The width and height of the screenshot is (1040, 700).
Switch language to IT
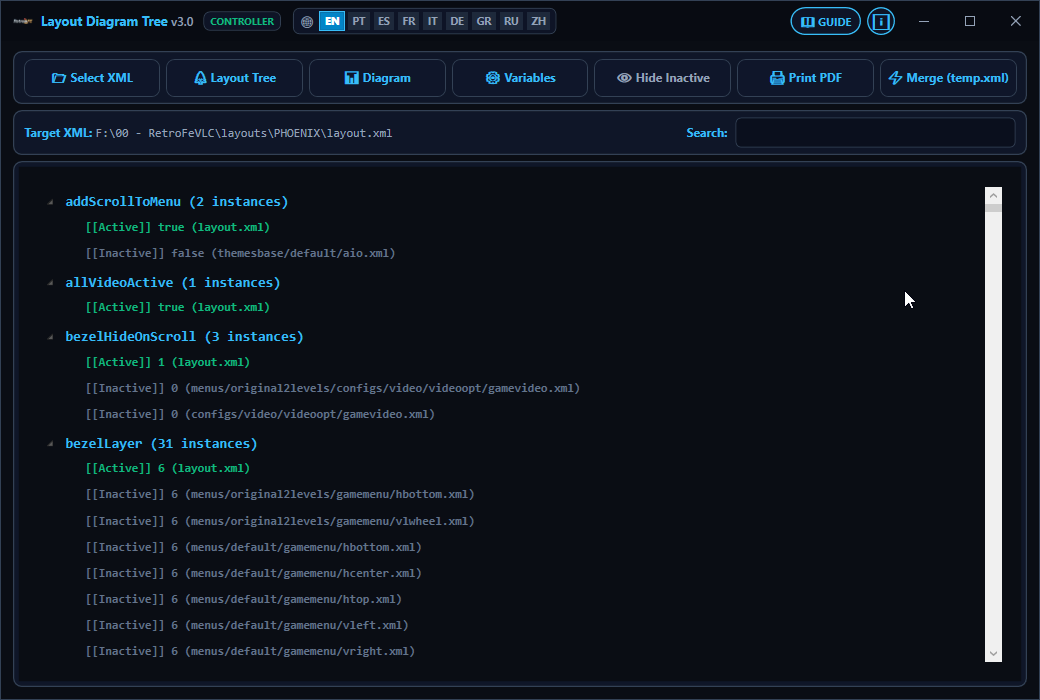coord(432,21)
